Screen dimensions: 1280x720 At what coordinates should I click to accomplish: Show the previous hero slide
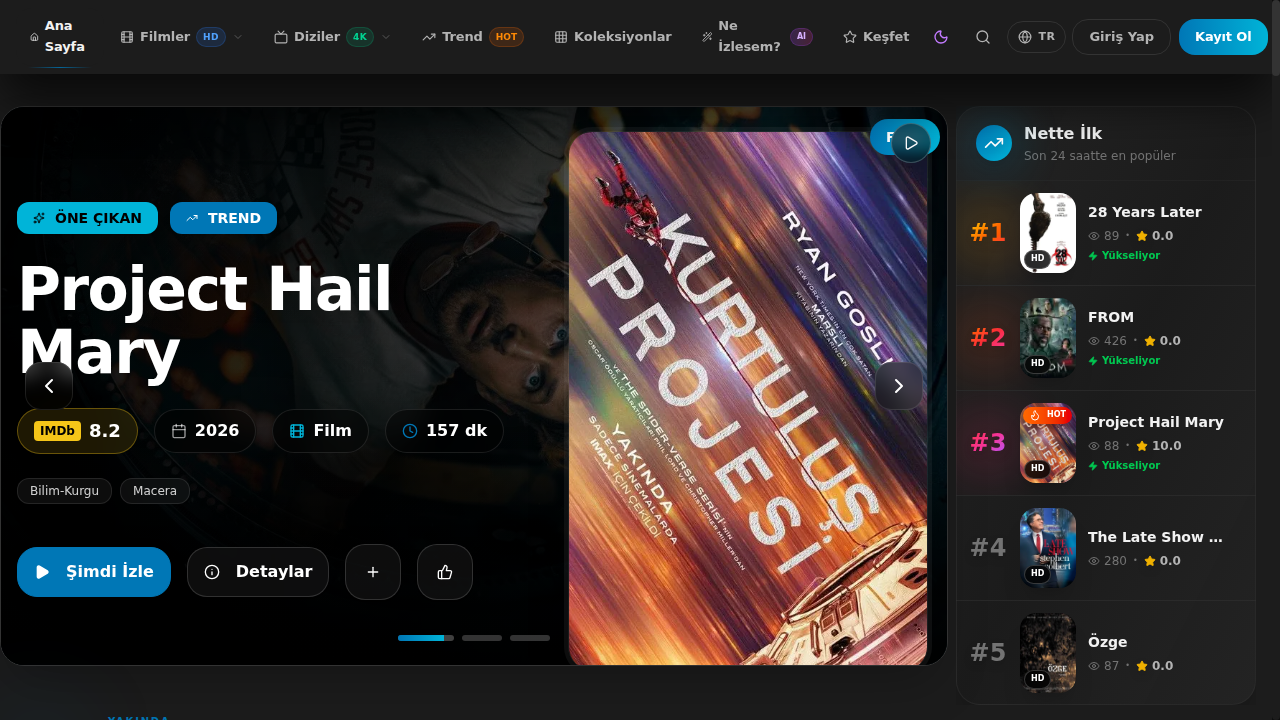click(49, 386)
